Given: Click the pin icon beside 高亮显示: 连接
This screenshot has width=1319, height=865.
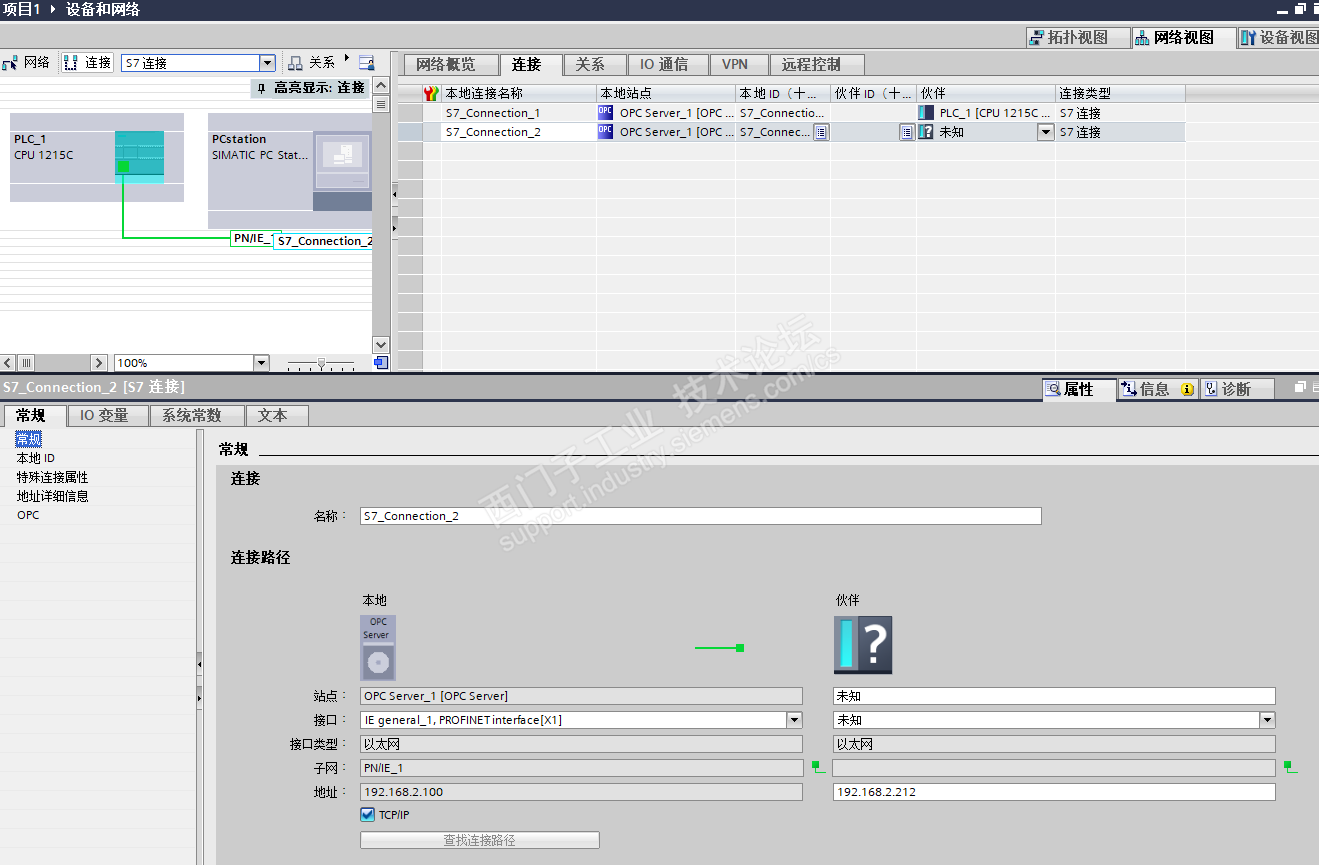Looking at the screenshot, I should click(x=261, y=88).
